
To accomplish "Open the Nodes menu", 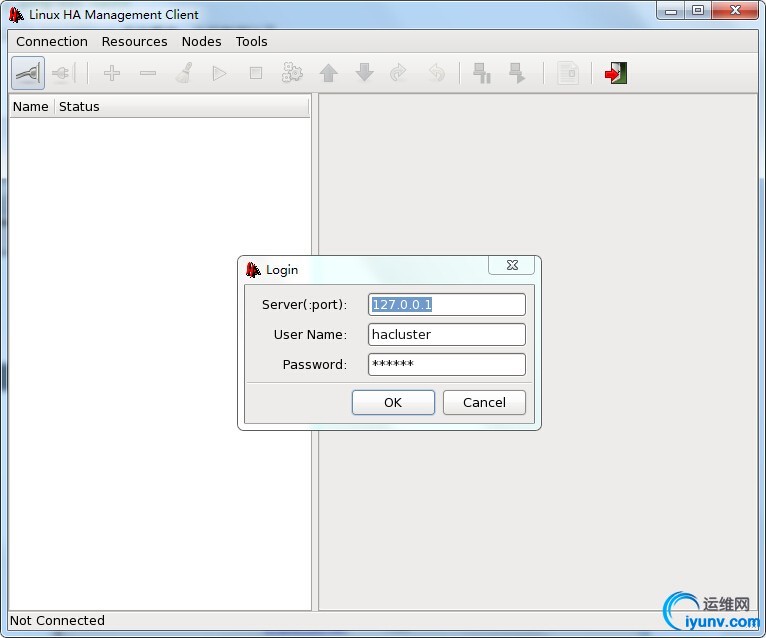I will coord(201,42).
